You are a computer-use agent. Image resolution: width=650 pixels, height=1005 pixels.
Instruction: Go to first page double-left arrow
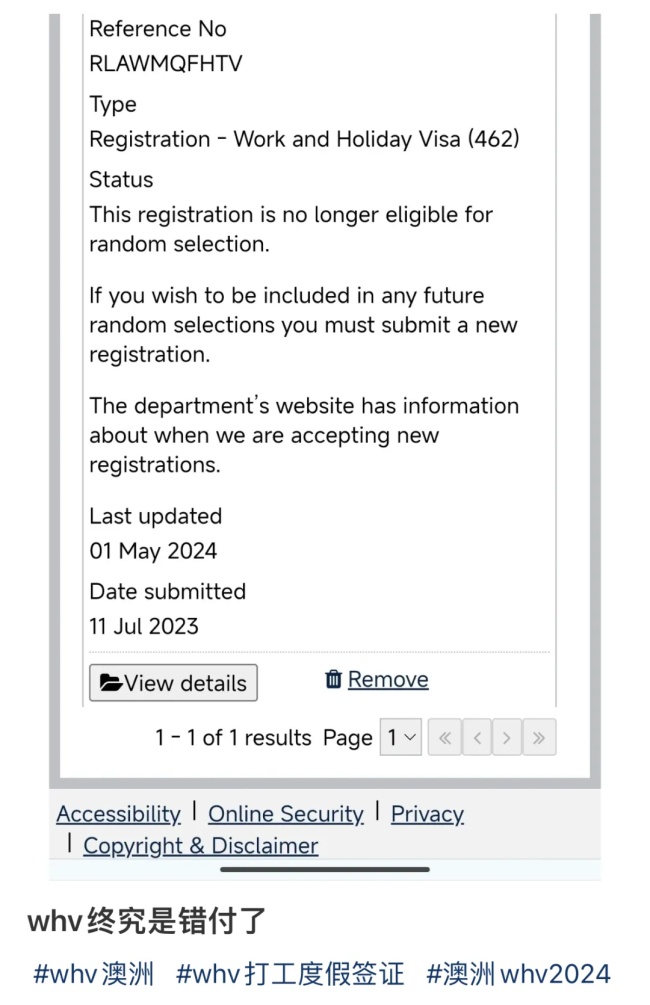click(x=445, y=738)
